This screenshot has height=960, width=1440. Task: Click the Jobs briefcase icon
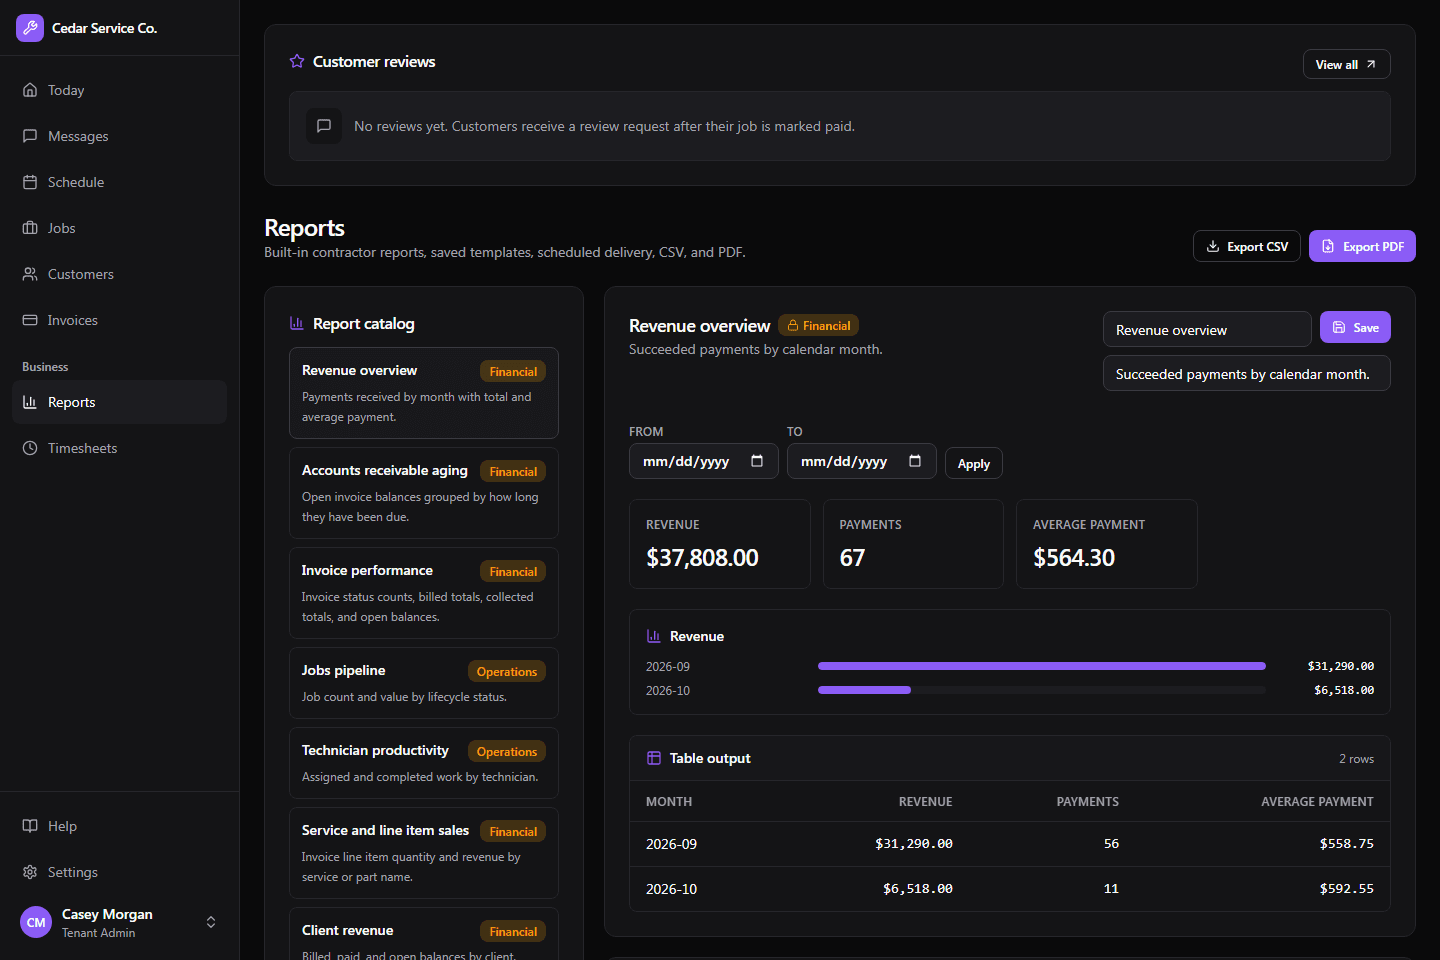[x=30, y=228]
